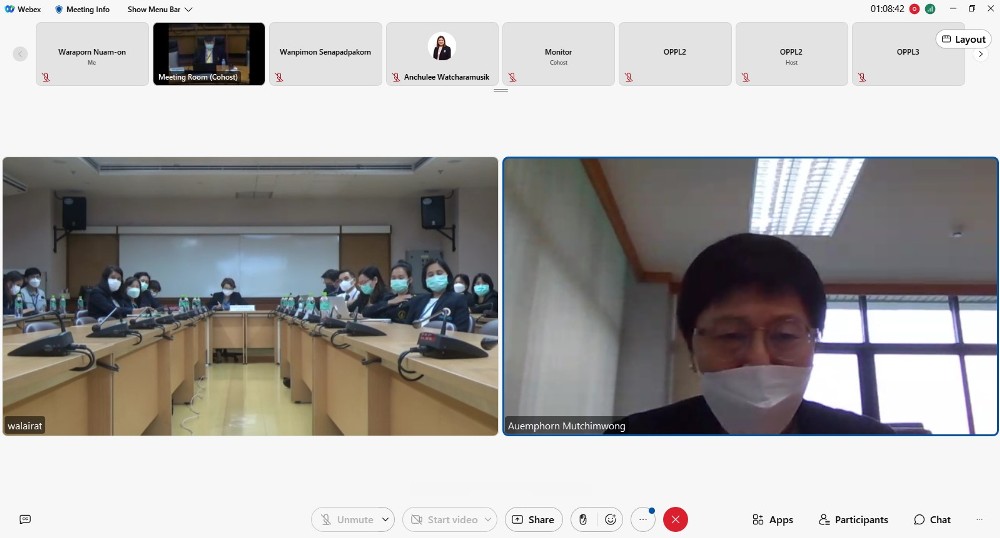Unmute the microphone
Image resolution: width=1000 pixels, height=538 pixels.
click(346, 520)
